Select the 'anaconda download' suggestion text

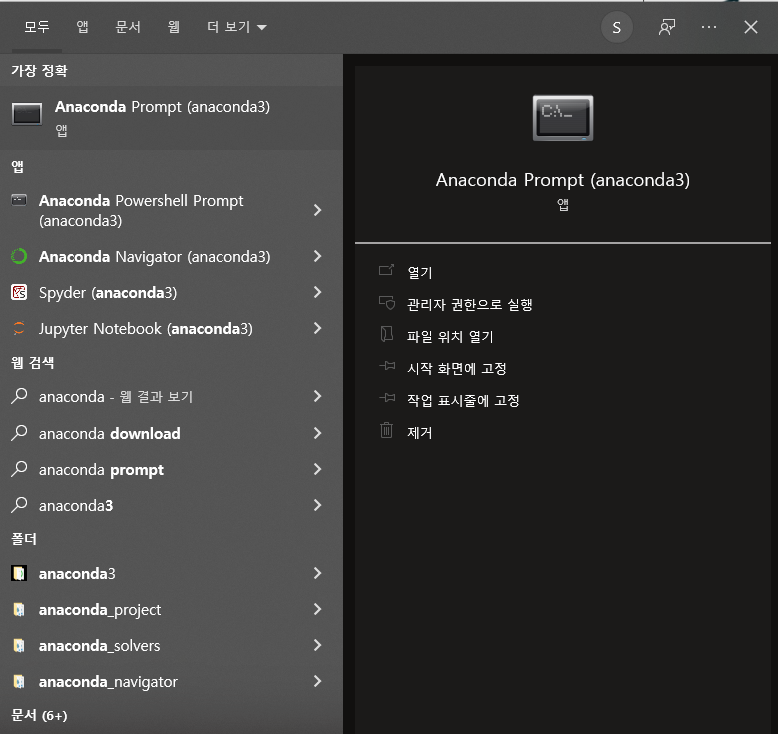[x=110, y=434]
